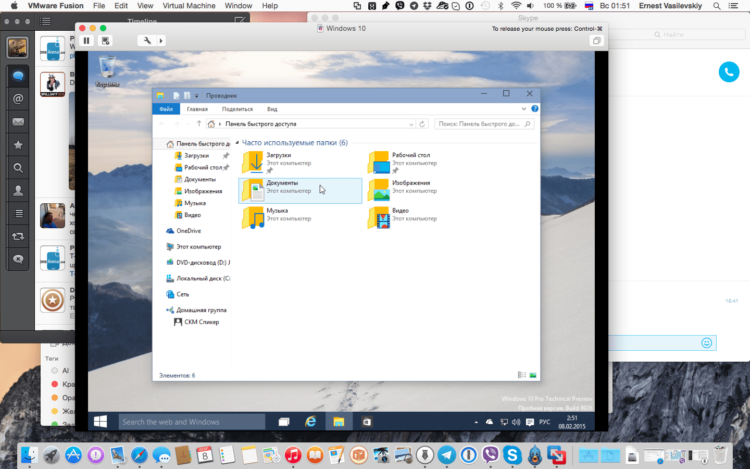Click the Панель быстрого доступа address path
The image size is (750, 469).
tap(261, 124)
